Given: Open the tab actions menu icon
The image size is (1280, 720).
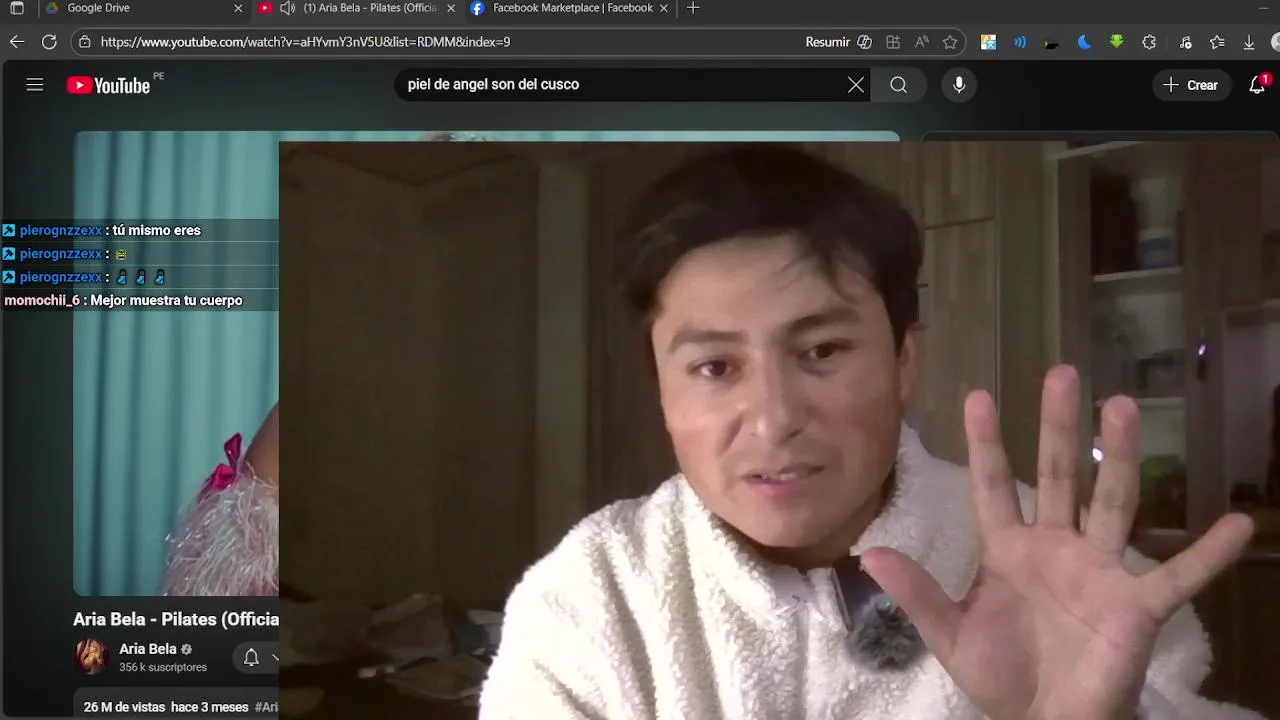Looking at the screenshot, I should [x=17, y=8].
